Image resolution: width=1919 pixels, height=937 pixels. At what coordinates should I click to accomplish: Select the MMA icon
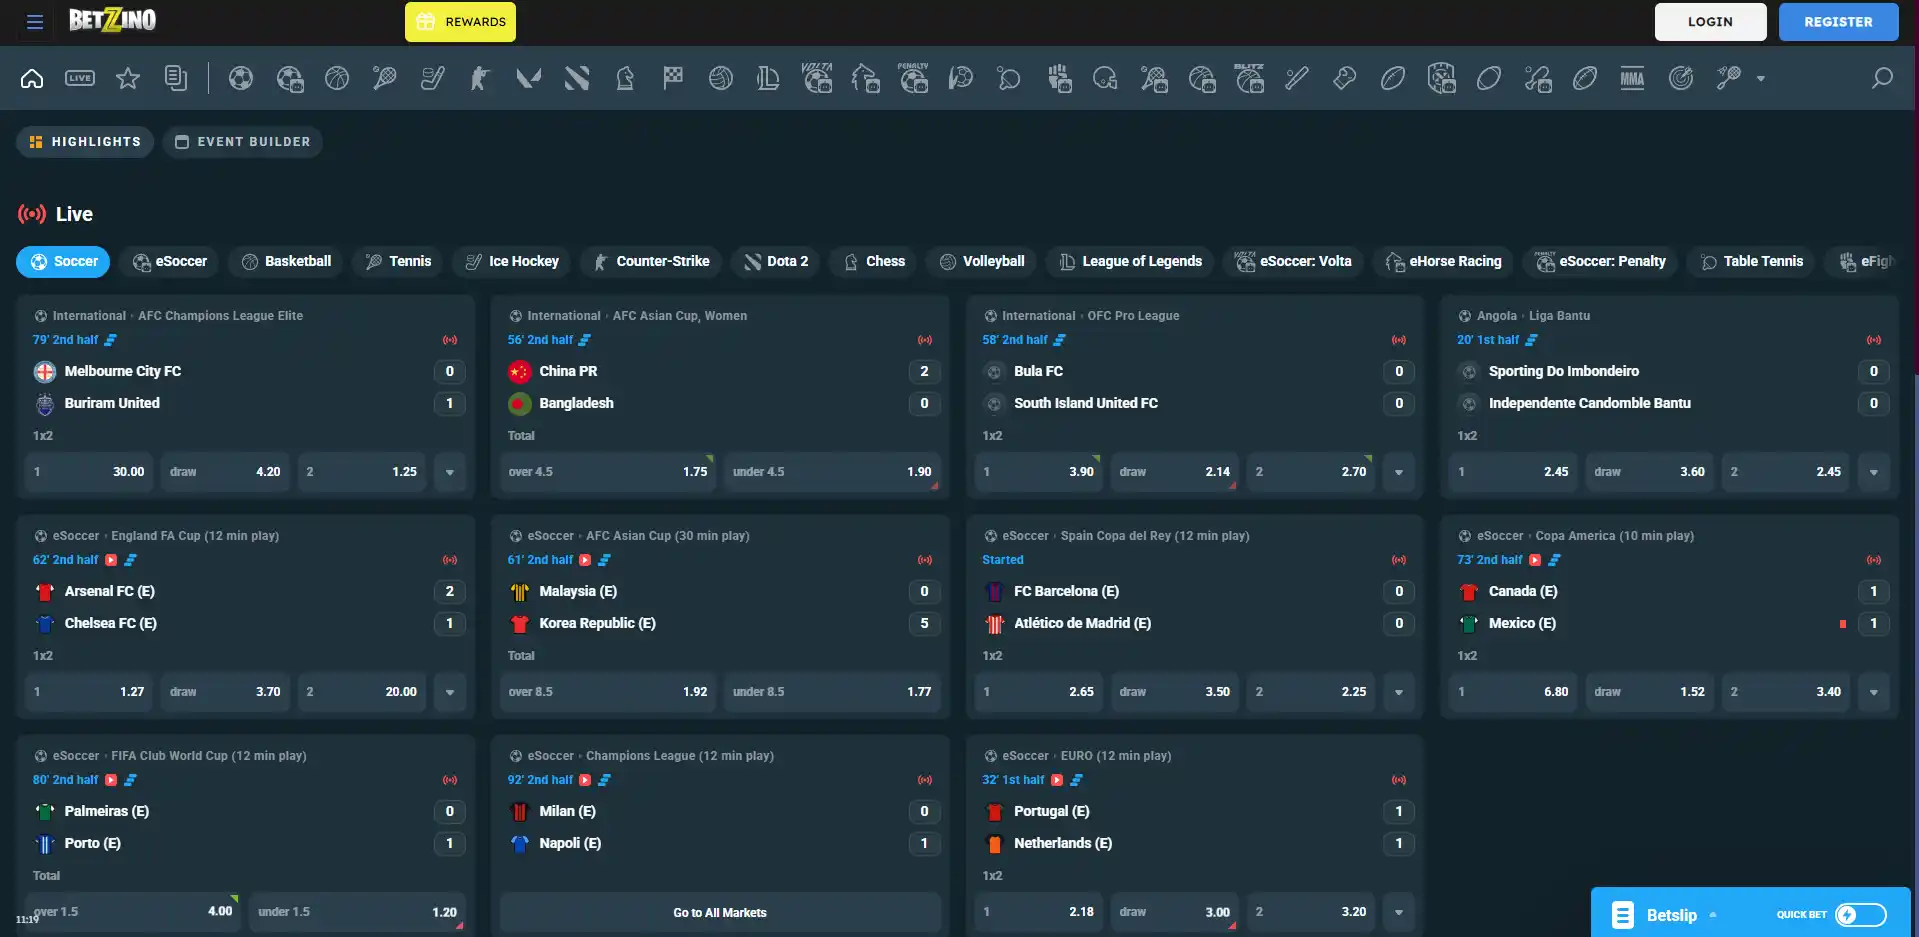click(1633, 78)
